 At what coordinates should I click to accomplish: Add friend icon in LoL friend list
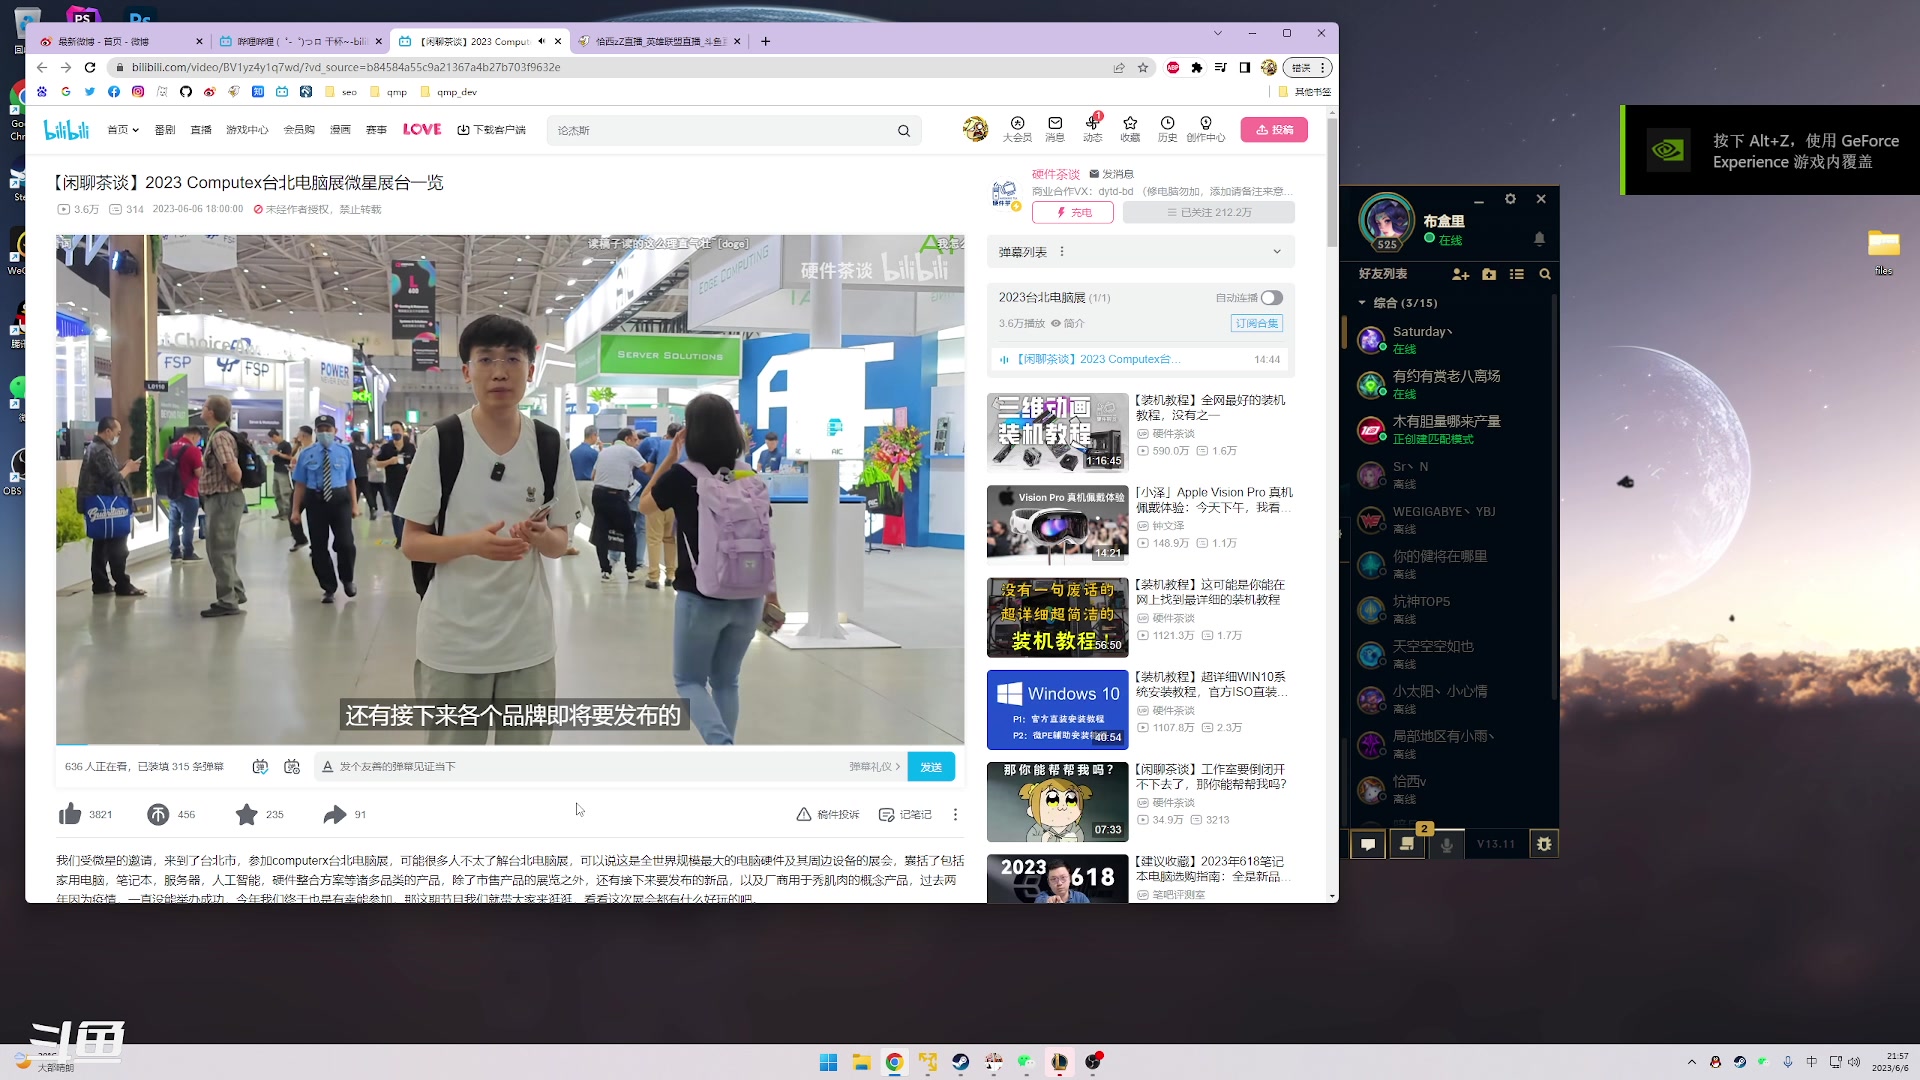(x=1460, y=274)
